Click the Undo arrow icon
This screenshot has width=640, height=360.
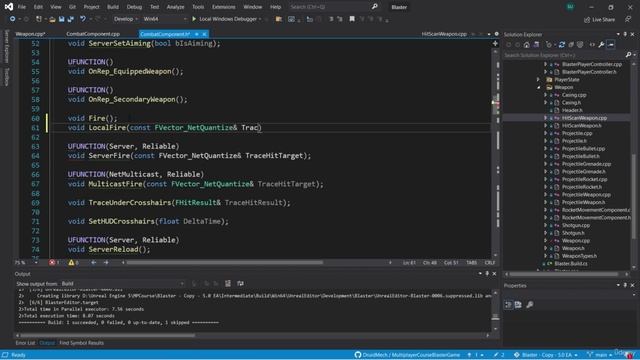pos(83,19)
